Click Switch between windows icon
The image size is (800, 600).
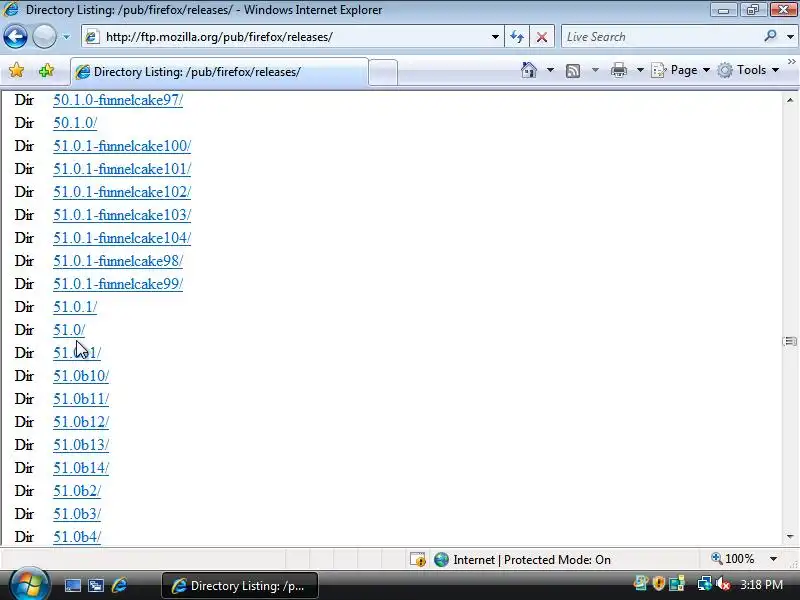(x=95, y=586)
